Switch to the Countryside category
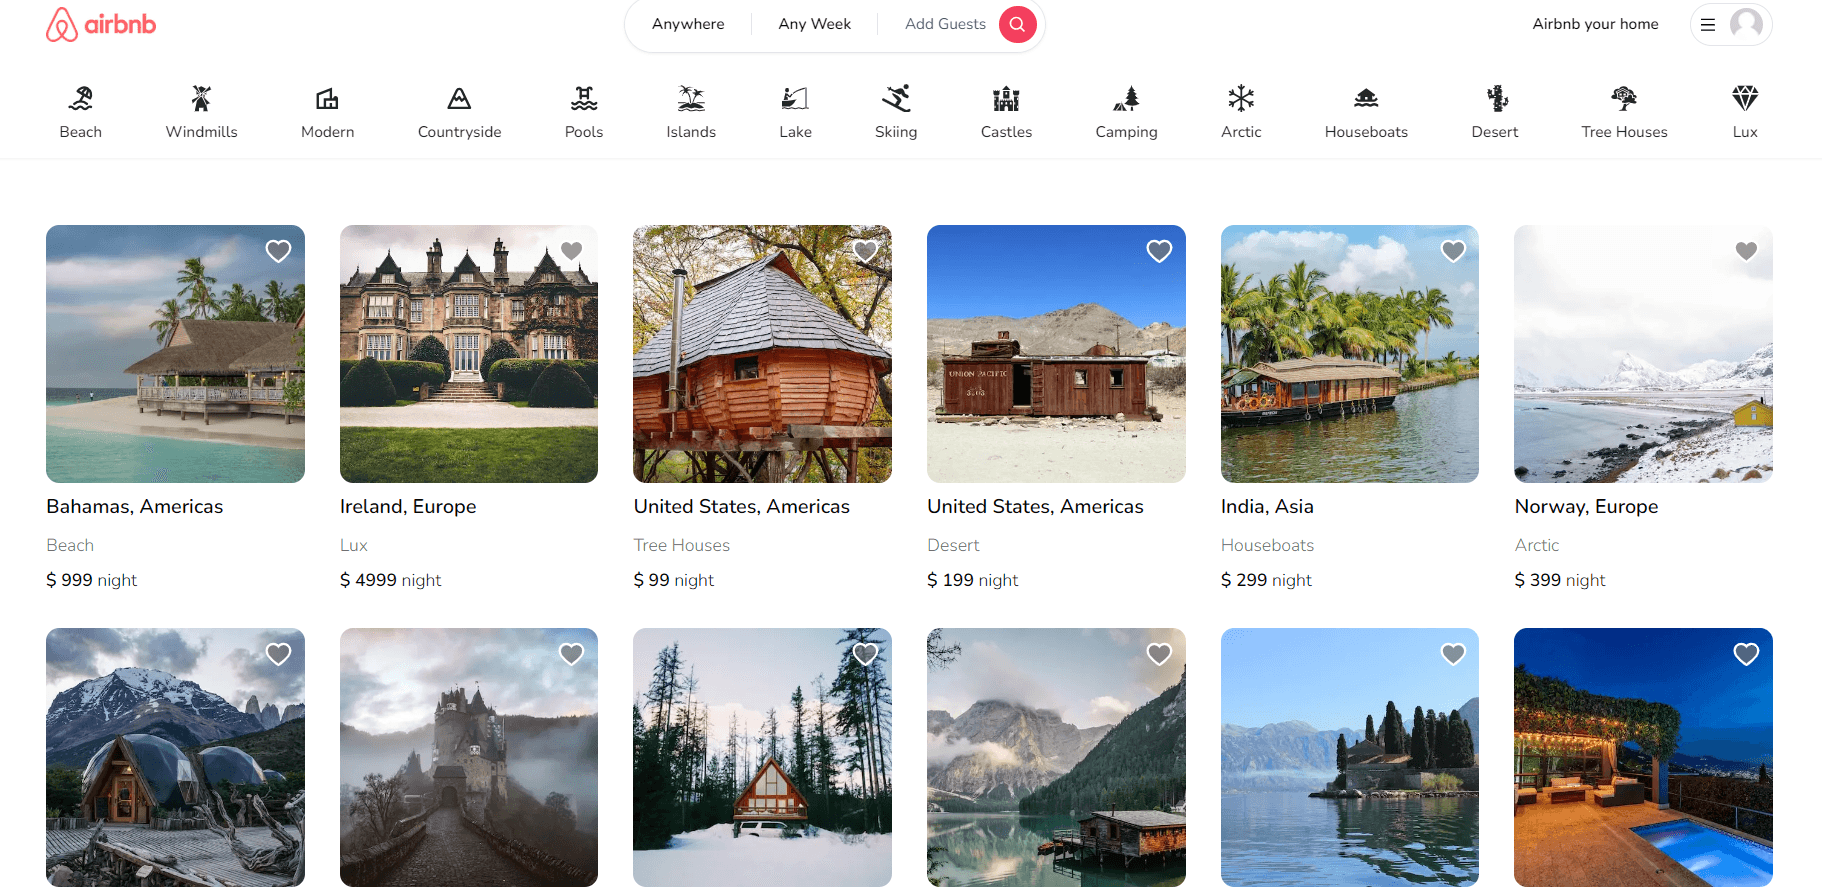Screen dimensions: 1822x894 (x=459, y=111)
